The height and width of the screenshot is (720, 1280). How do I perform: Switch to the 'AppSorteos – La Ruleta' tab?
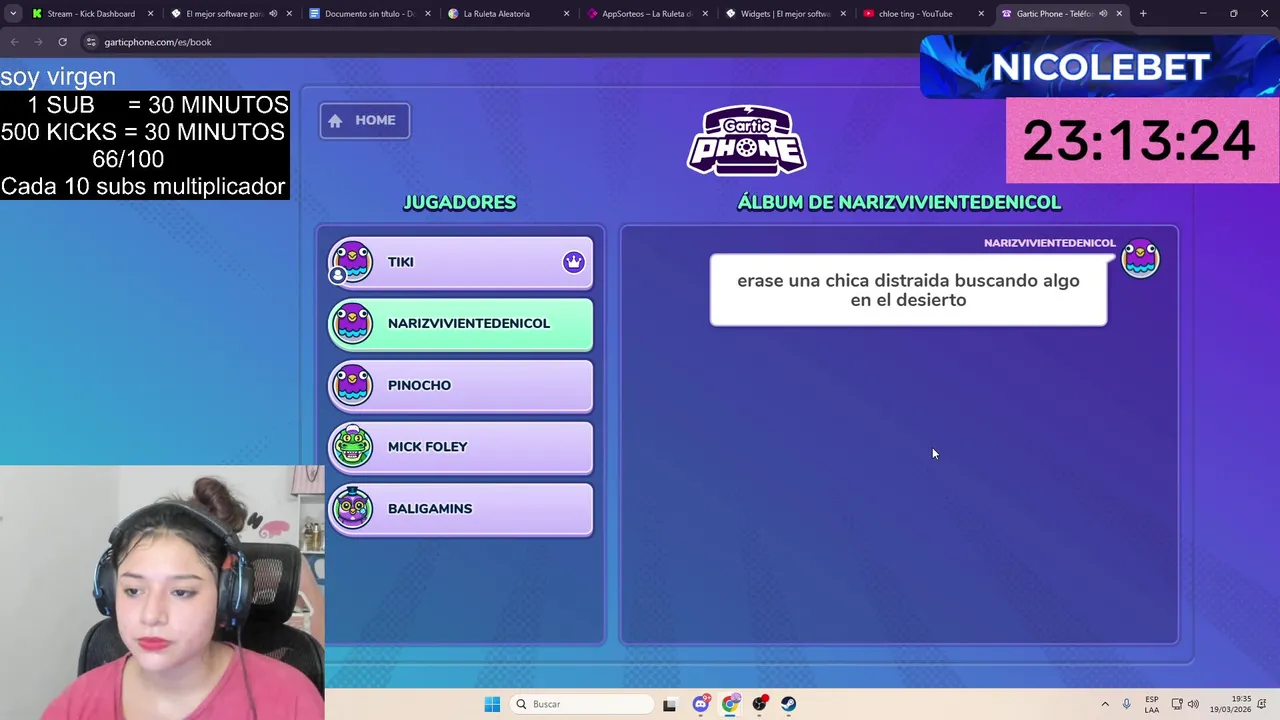[645, 14]
